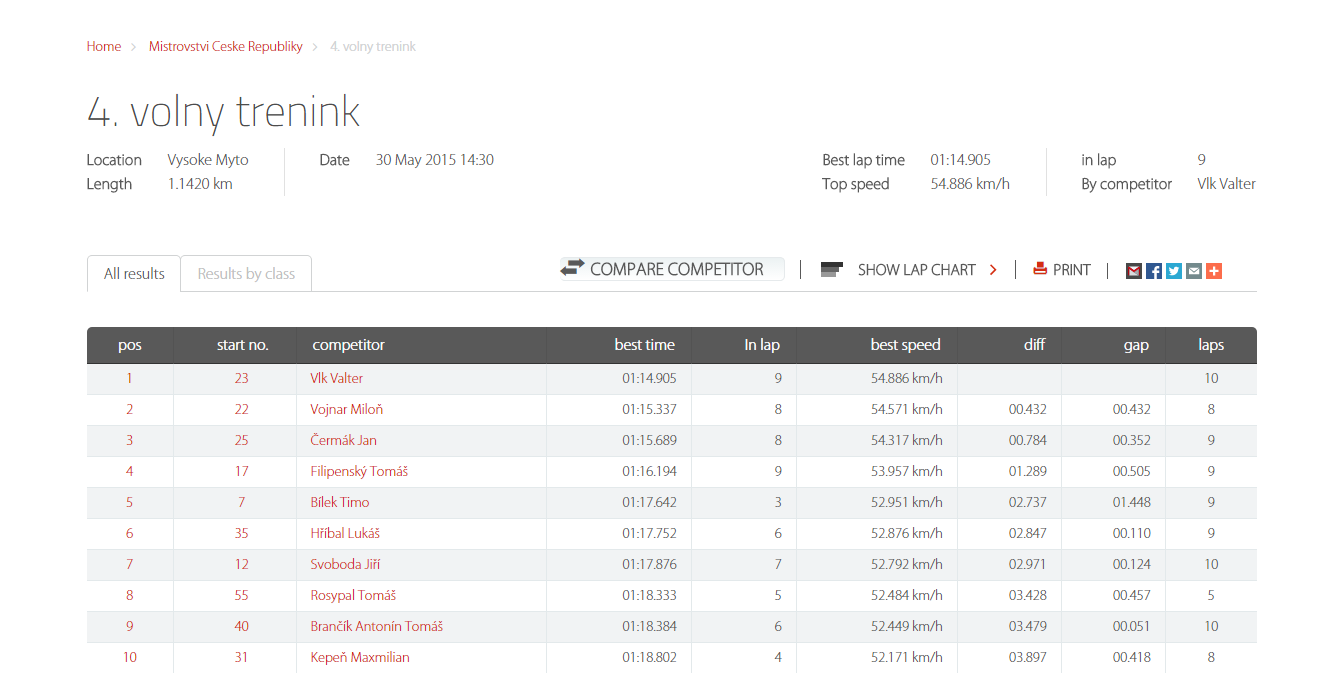Click competitor Vojnar Miloň link
This screenshot has width=1343, height=673.
click(x=347, y=410)
